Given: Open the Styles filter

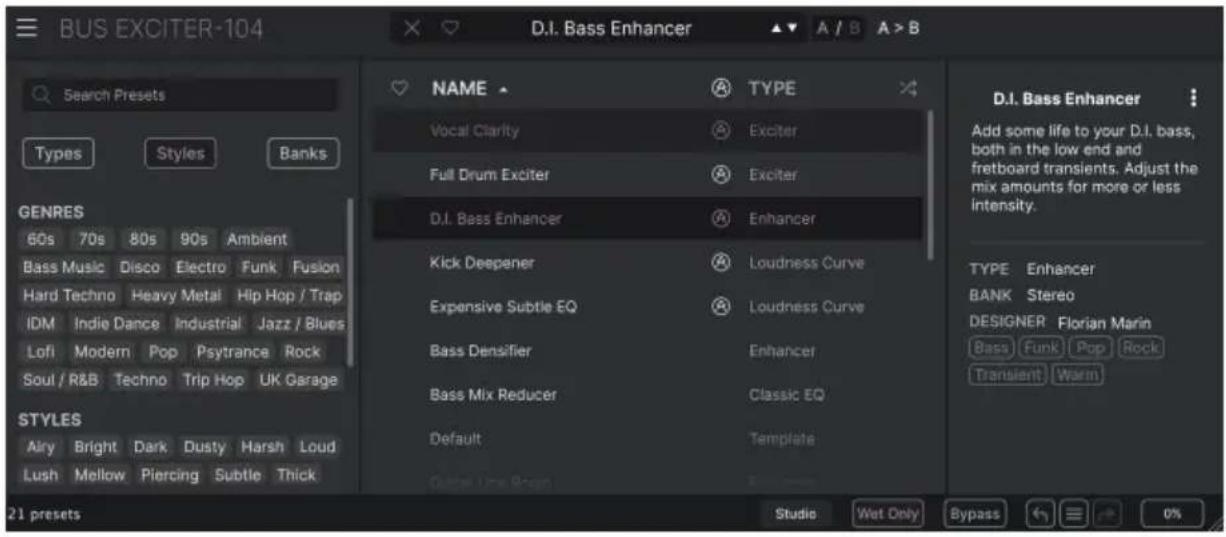Looking at the screenshot, I should 181,154.
